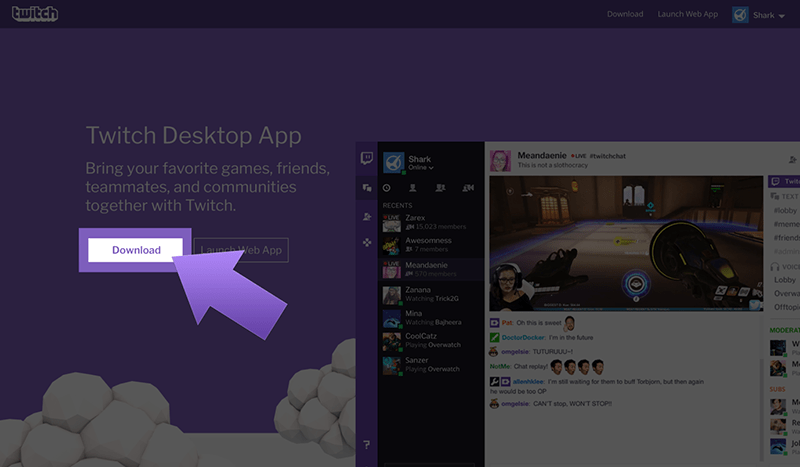
Task: Click the Pat username in chat
Action: tap(507, 323)
